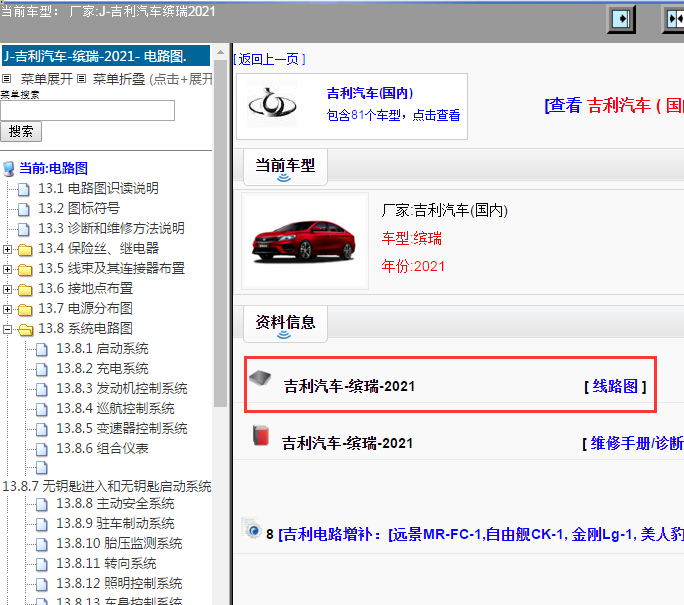Expand the 13.7 电源分布图 node
The height and width of the screenshot is (605, 684).
point(7,310)
